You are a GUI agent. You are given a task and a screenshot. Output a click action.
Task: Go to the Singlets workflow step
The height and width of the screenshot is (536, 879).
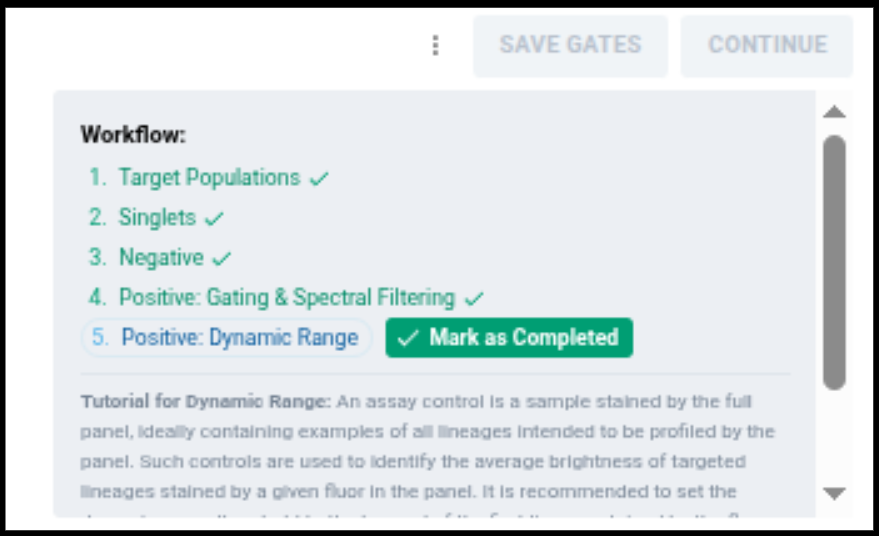click(x=159, y=218)
